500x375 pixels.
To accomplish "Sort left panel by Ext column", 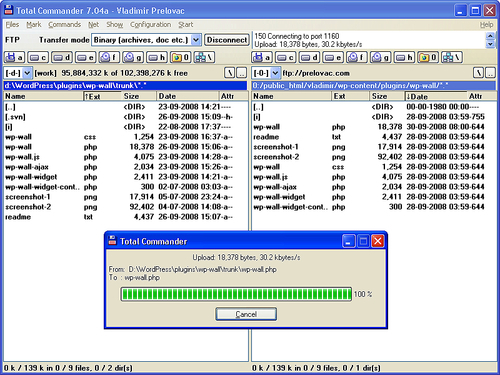I will point(102,96).
